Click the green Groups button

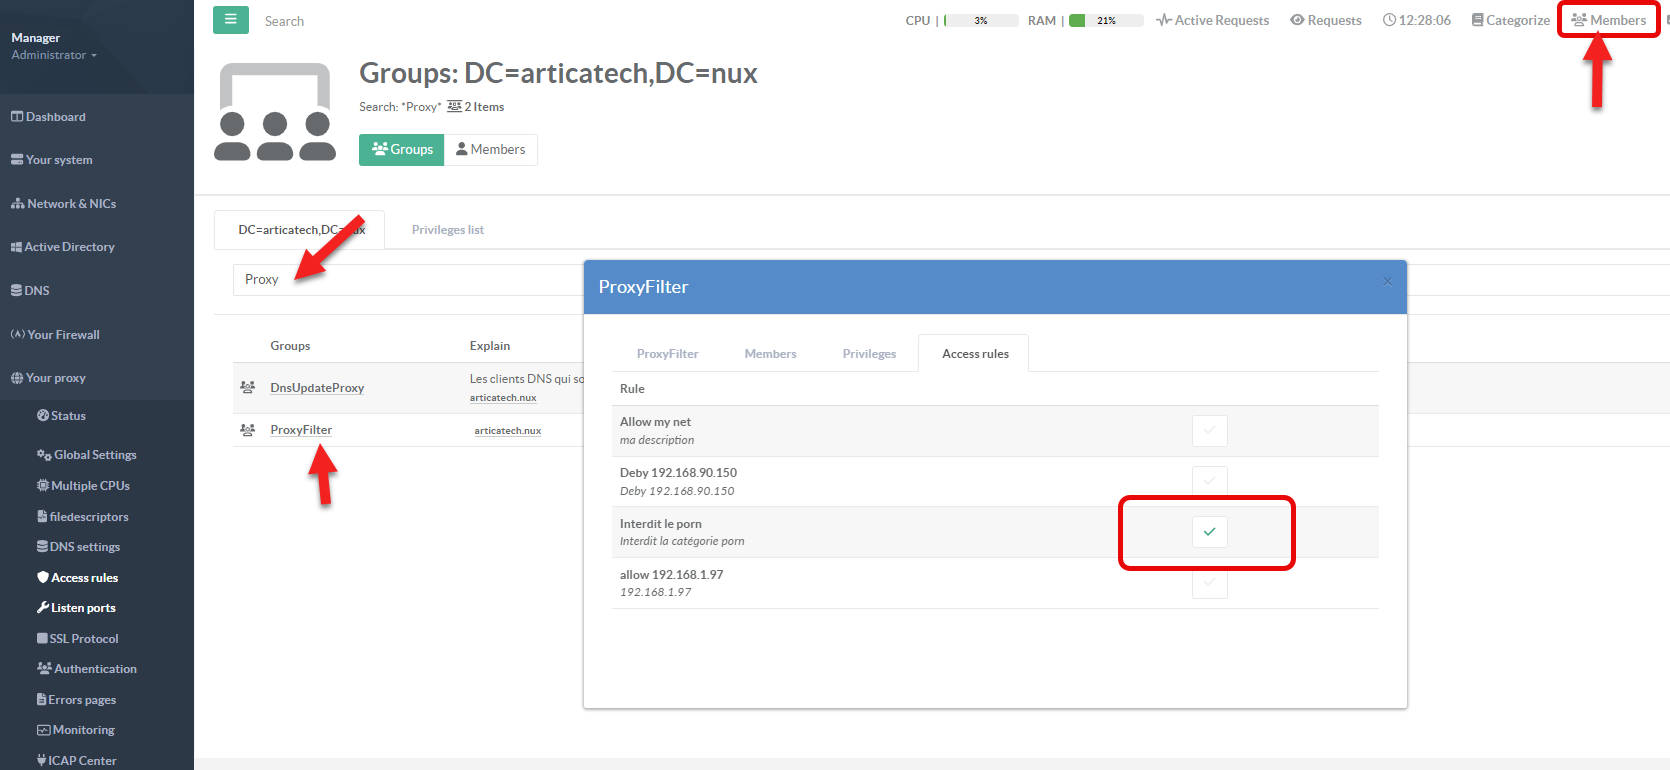pos(401,150)
